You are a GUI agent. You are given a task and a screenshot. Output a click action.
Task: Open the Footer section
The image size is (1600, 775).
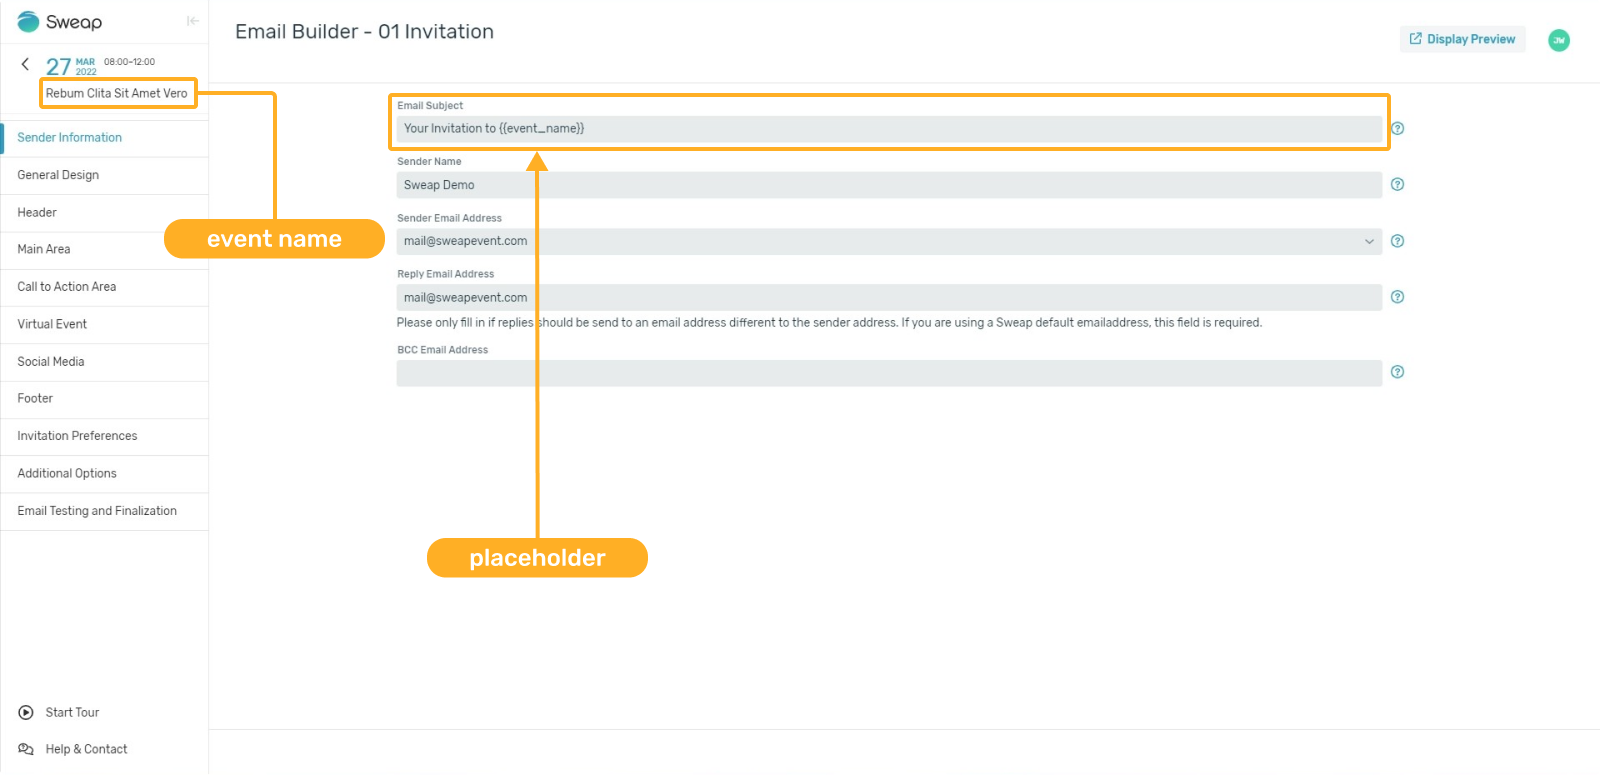(x=105, y=399)
